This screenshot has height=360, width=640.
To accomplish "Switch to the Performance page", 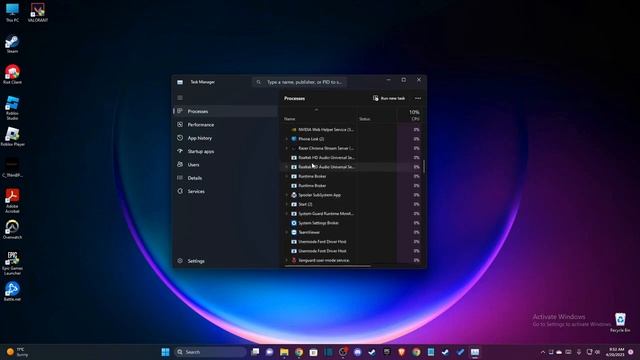I will (226, 124).
